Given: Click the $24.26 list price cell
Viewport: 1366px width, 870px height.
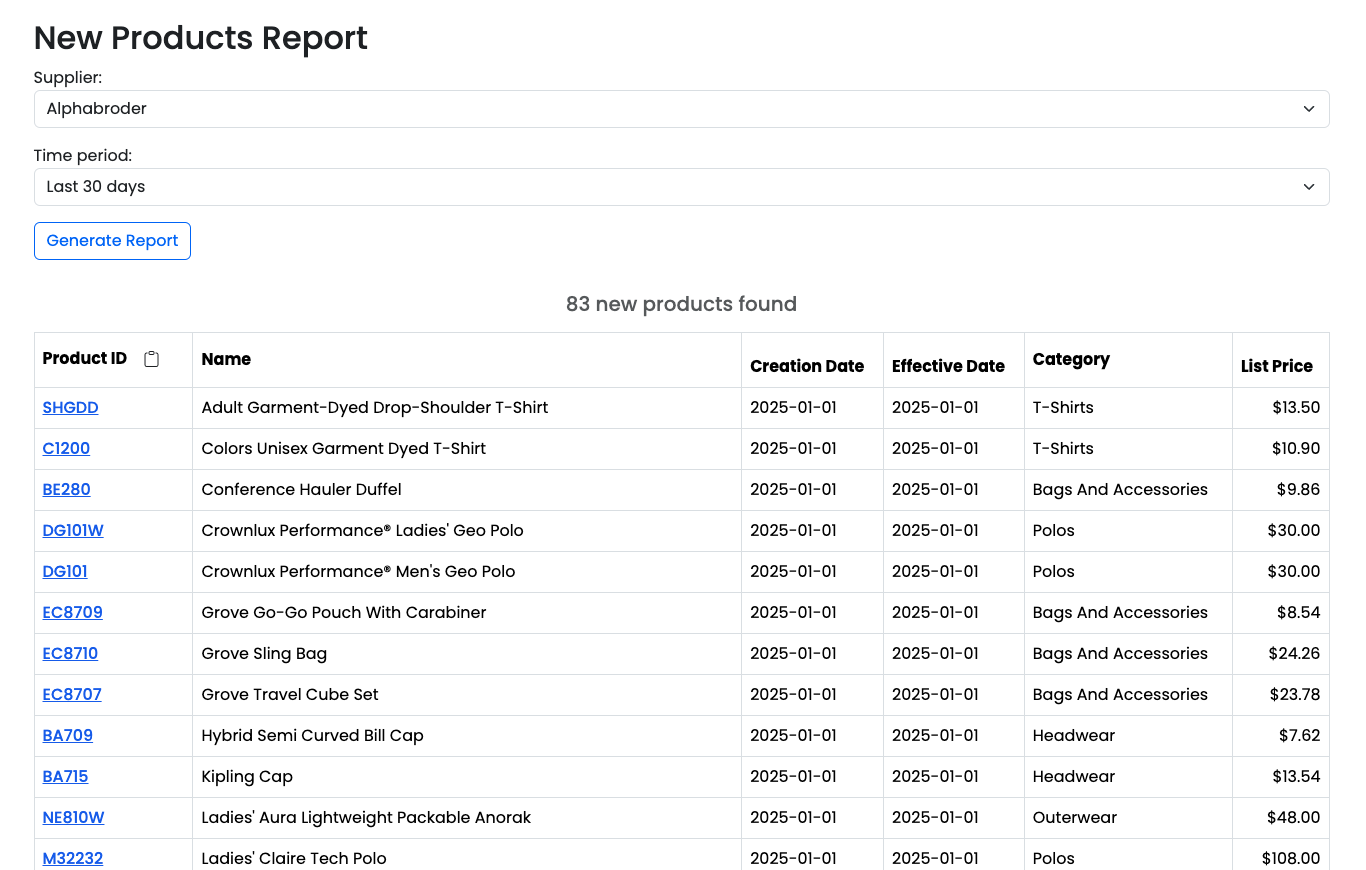Looking at the screenshot, I should [x=1281, y=654].
